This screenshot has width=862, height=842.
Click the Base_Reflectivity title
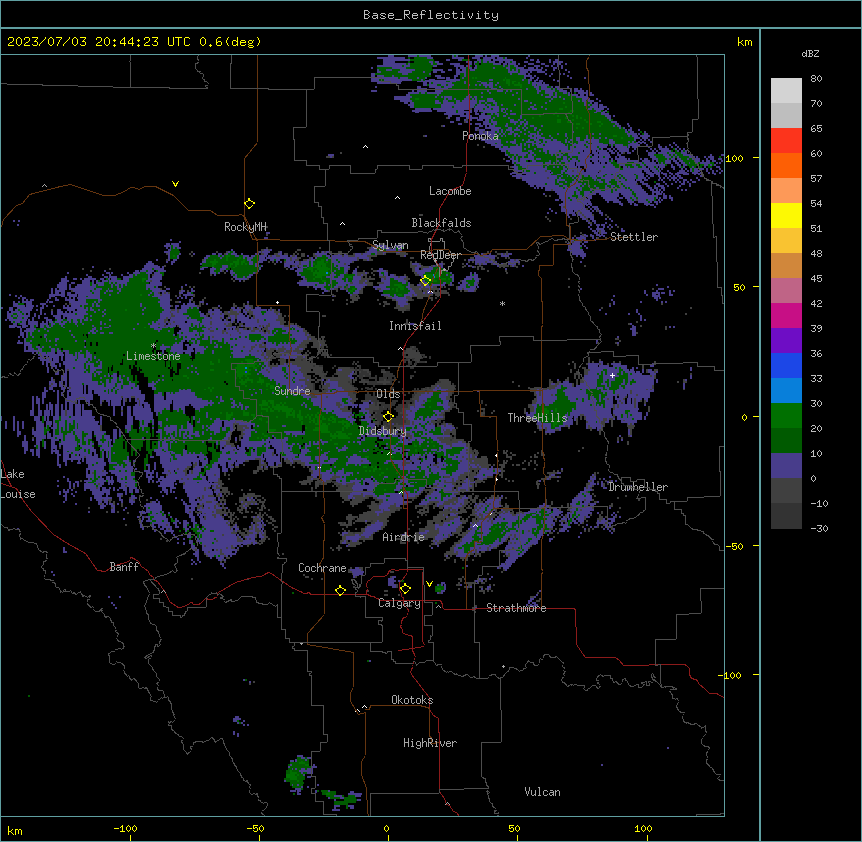click(x=431, y=15)
